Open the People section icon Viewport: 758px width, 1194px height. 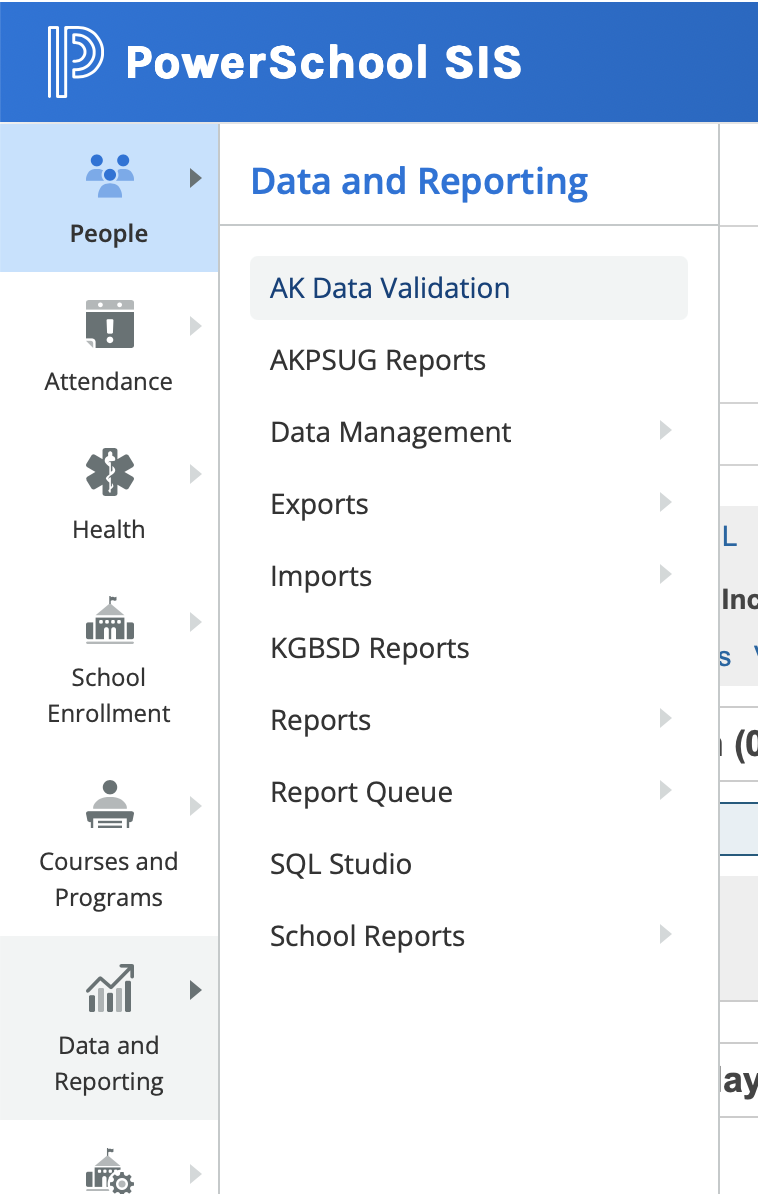(110, 176)
